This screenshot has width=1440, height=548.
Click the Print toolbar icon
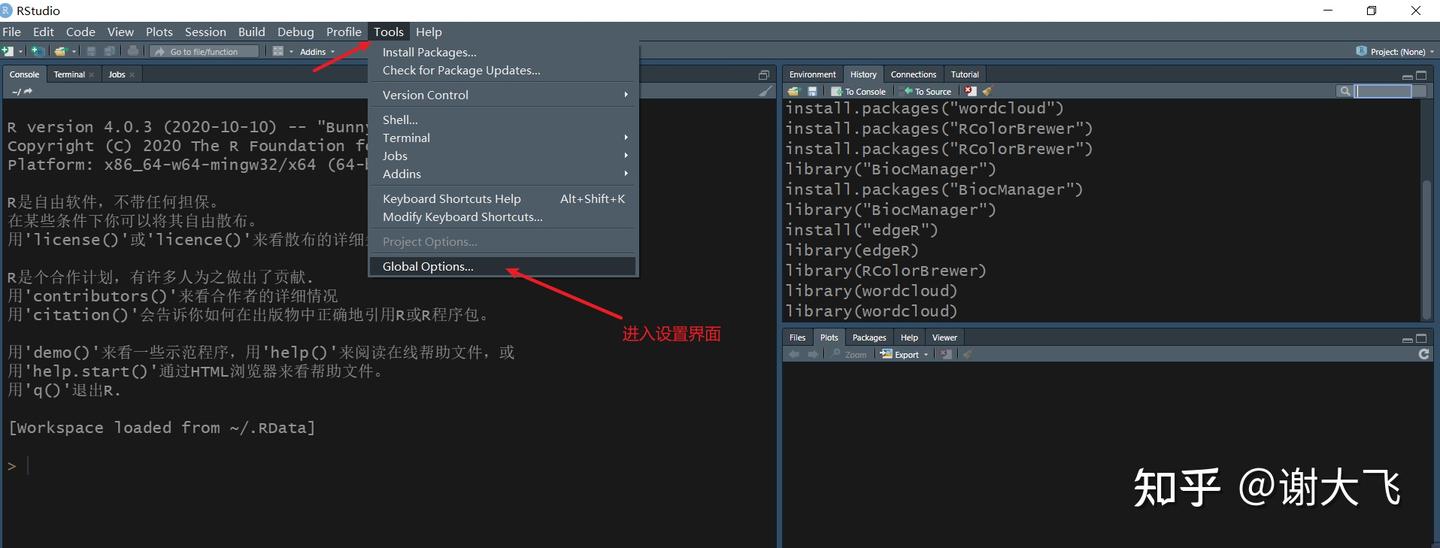click(x=133, y=51)
